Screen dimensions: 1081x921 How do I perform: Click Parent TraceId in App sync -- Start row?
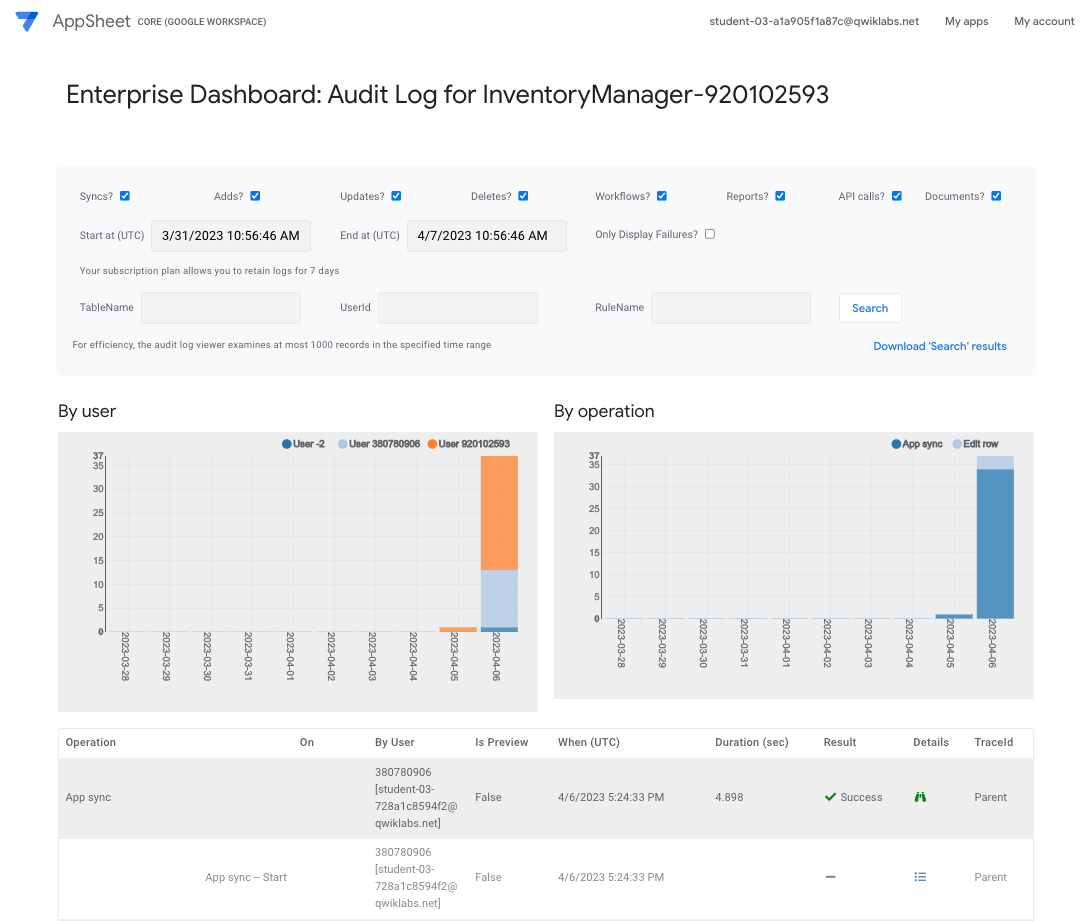(990, 877)
